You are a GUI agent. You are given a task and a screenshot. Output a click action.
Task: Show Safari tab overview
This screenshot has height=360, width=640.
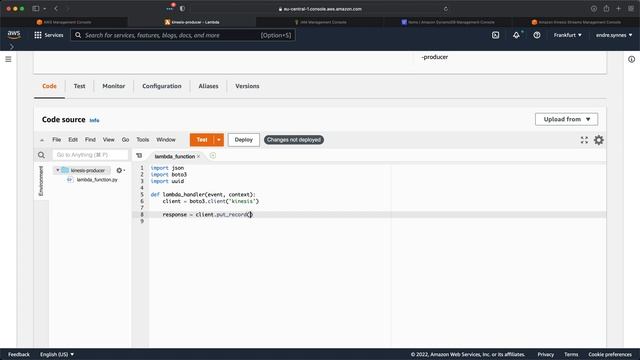[631, 9]
